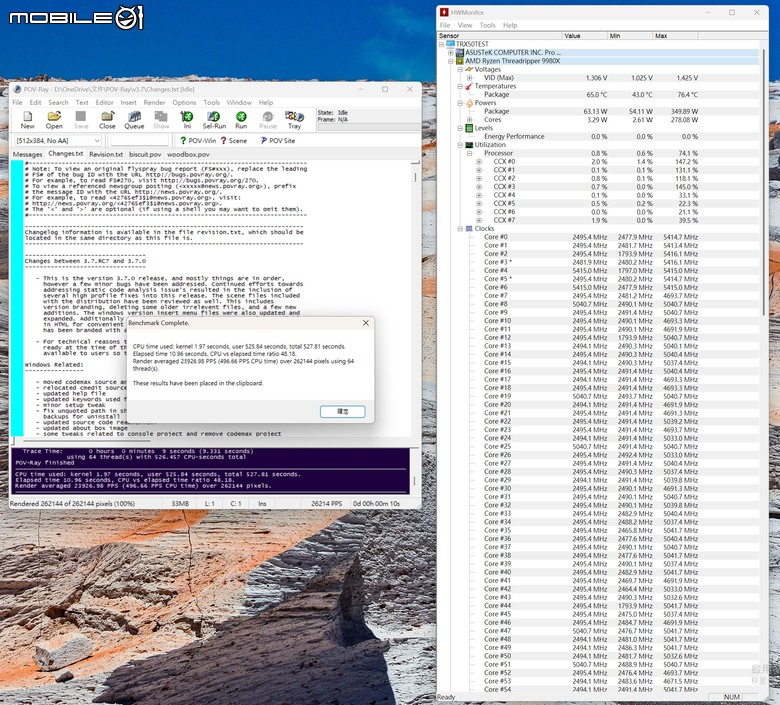Image resolution: width=780 pixels, height=705 pixels.
Task: Open POV-Ray Options menu
Action: (184, 102)
